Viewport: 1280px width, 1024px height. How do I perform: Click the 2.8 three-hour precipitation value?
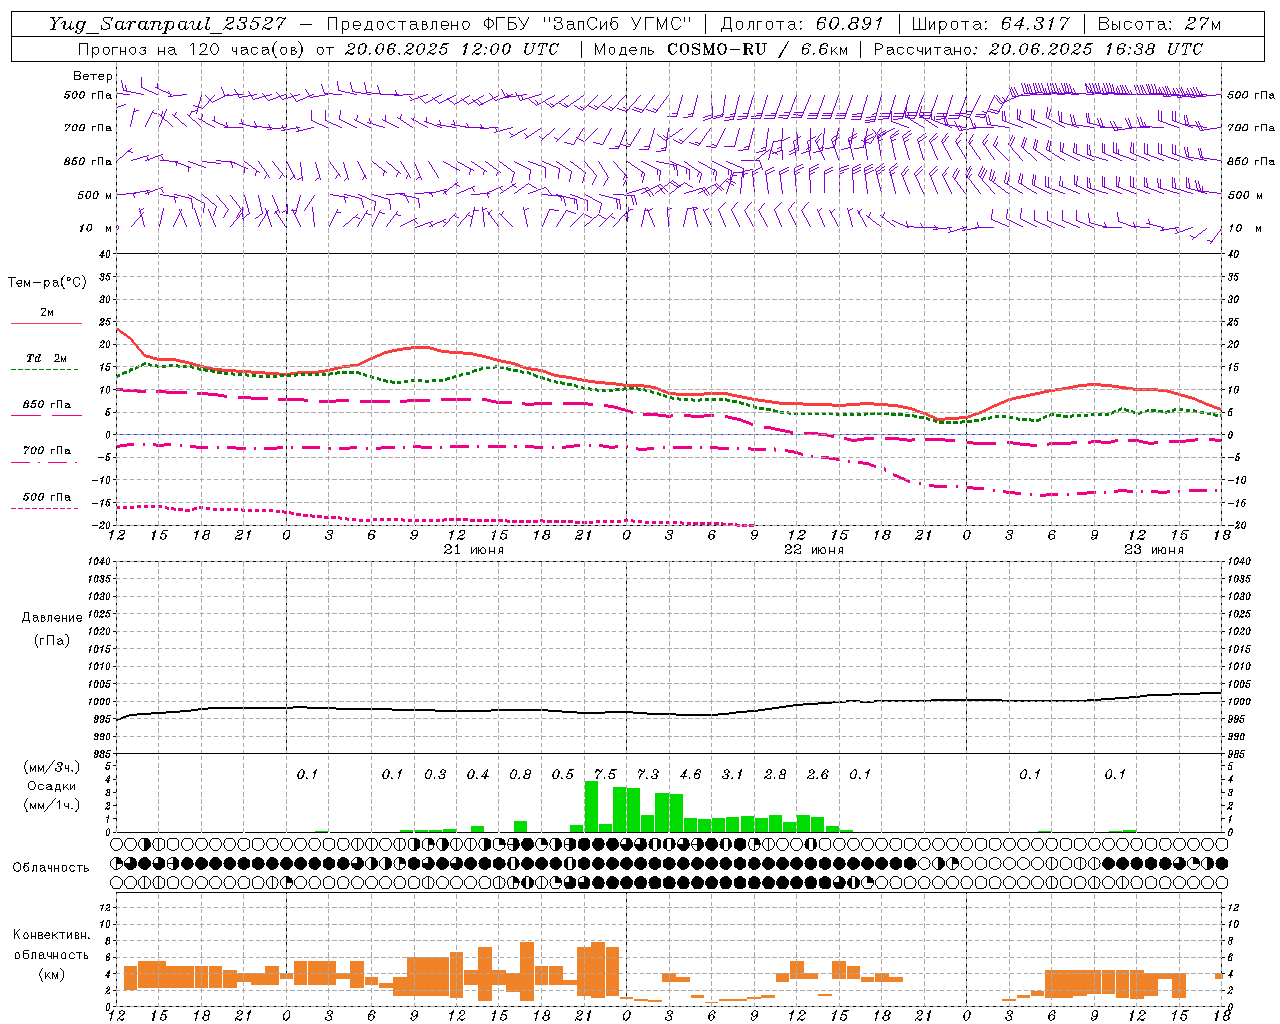pos(775,775)
